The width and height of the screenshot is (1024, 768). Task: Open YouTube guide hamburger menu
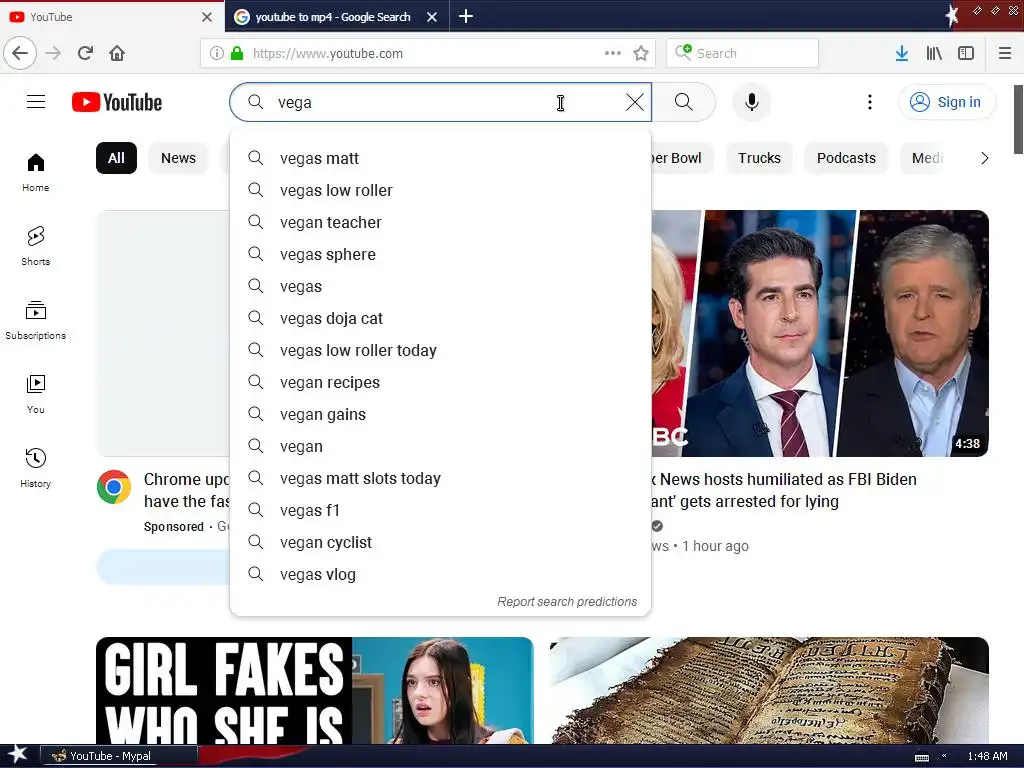pos(36,102)
